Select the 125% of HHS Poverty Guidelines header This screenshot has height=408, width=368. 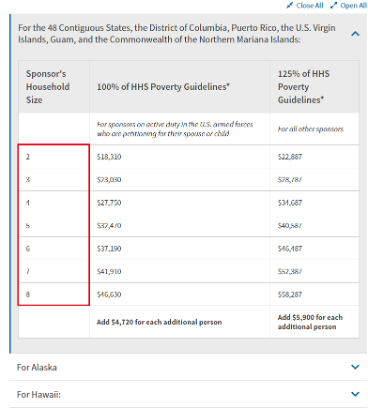[x=304, y=87]
